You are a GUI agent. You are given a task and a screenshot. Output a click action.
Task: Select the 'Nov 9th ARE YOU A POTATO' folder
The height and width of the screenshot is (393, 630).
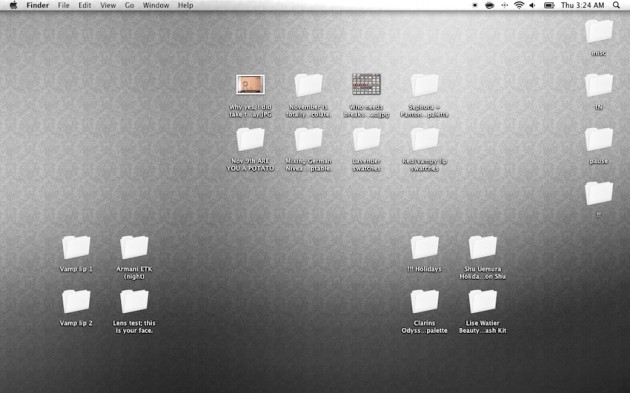[250, 139]
